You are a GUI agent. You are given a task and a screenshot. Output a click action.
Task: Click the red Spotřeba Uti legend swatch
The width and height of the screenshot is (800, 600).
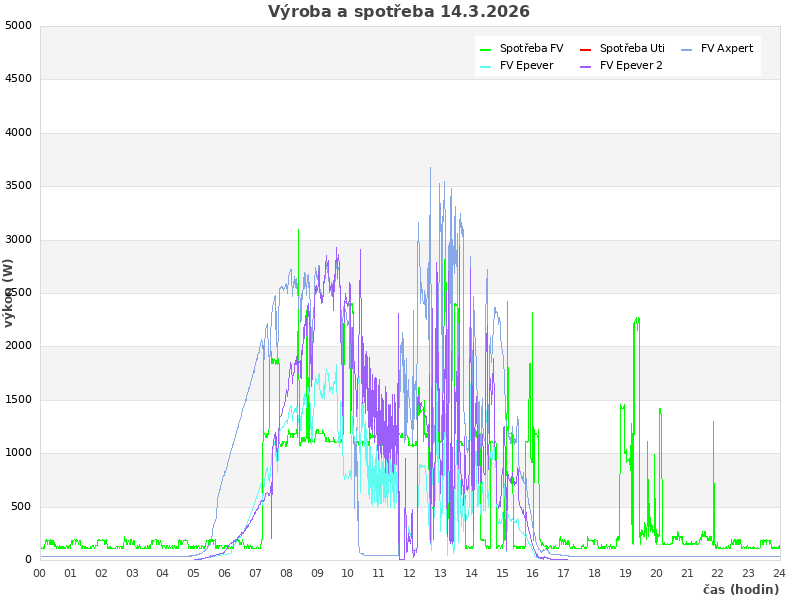[586, 49]
